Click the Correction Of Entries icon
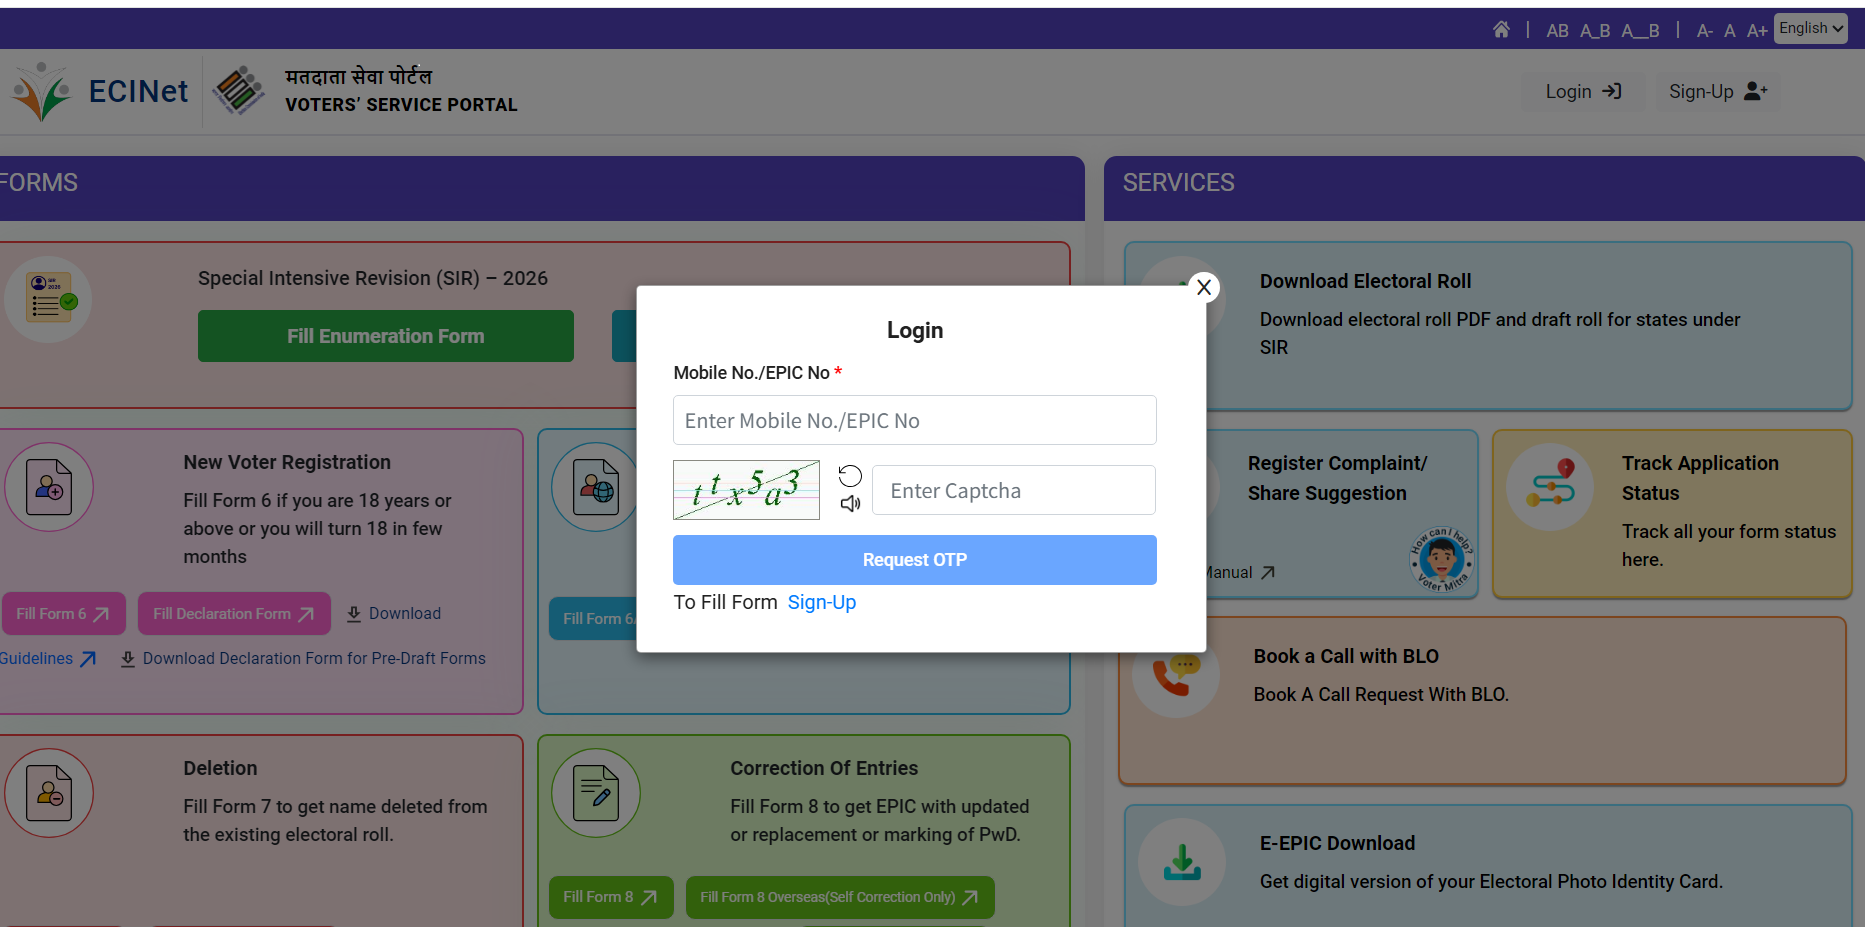The width and height of the screenshot is (1865, 927). [596, 794]
